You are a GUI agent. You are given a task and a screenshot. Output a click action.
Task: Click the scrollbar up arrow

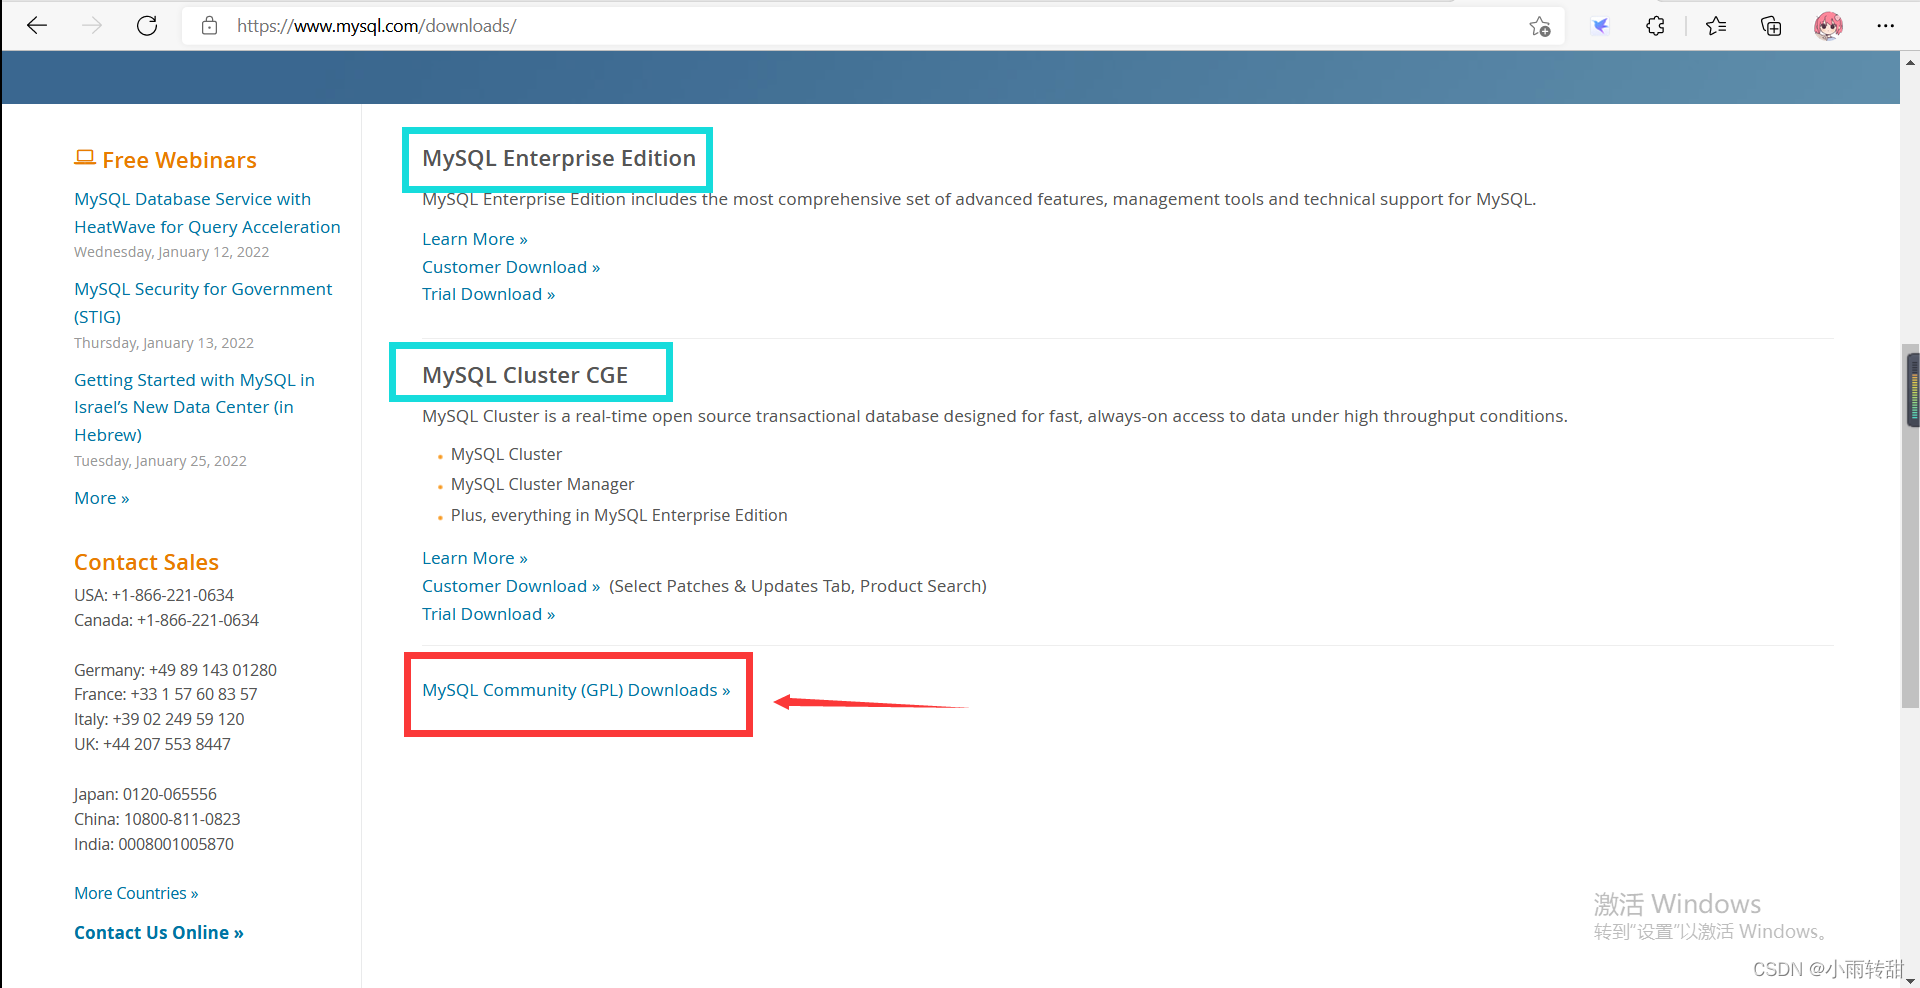(x=1911, y=62)
